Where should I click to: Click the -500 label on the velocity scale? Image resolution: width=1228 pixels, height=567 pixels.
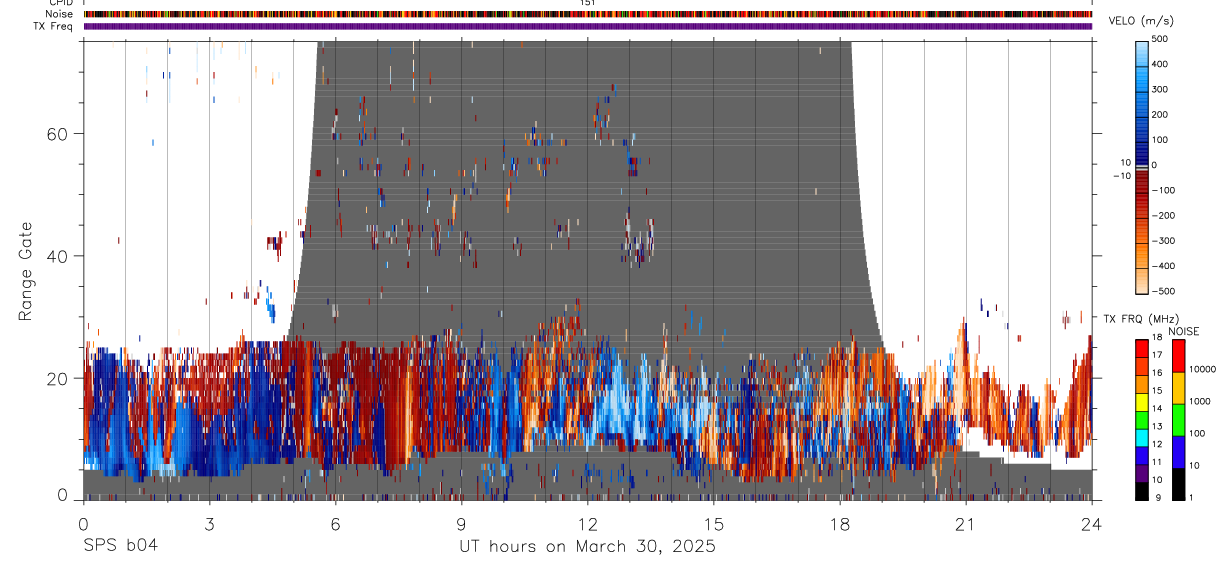point(1162,292)
